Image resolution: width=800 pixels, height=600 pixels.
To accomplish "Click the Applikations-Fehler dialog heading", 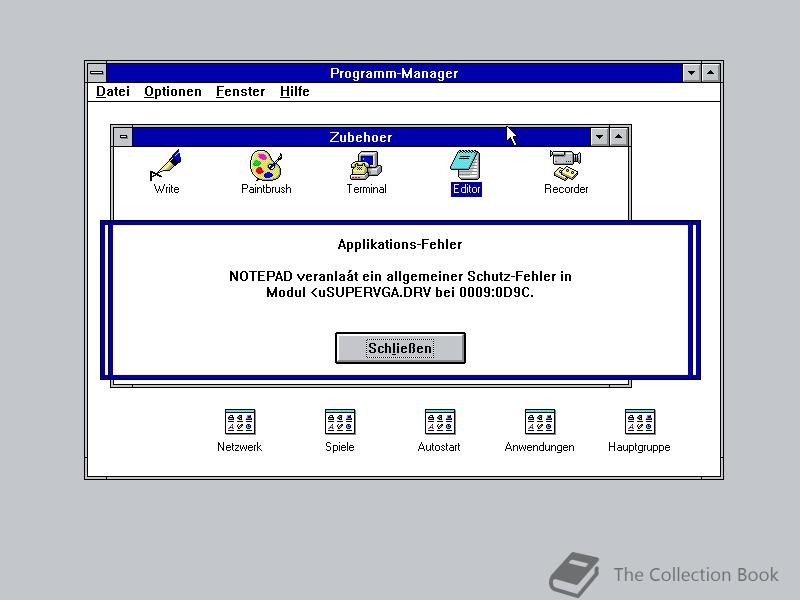I will 400,244.
